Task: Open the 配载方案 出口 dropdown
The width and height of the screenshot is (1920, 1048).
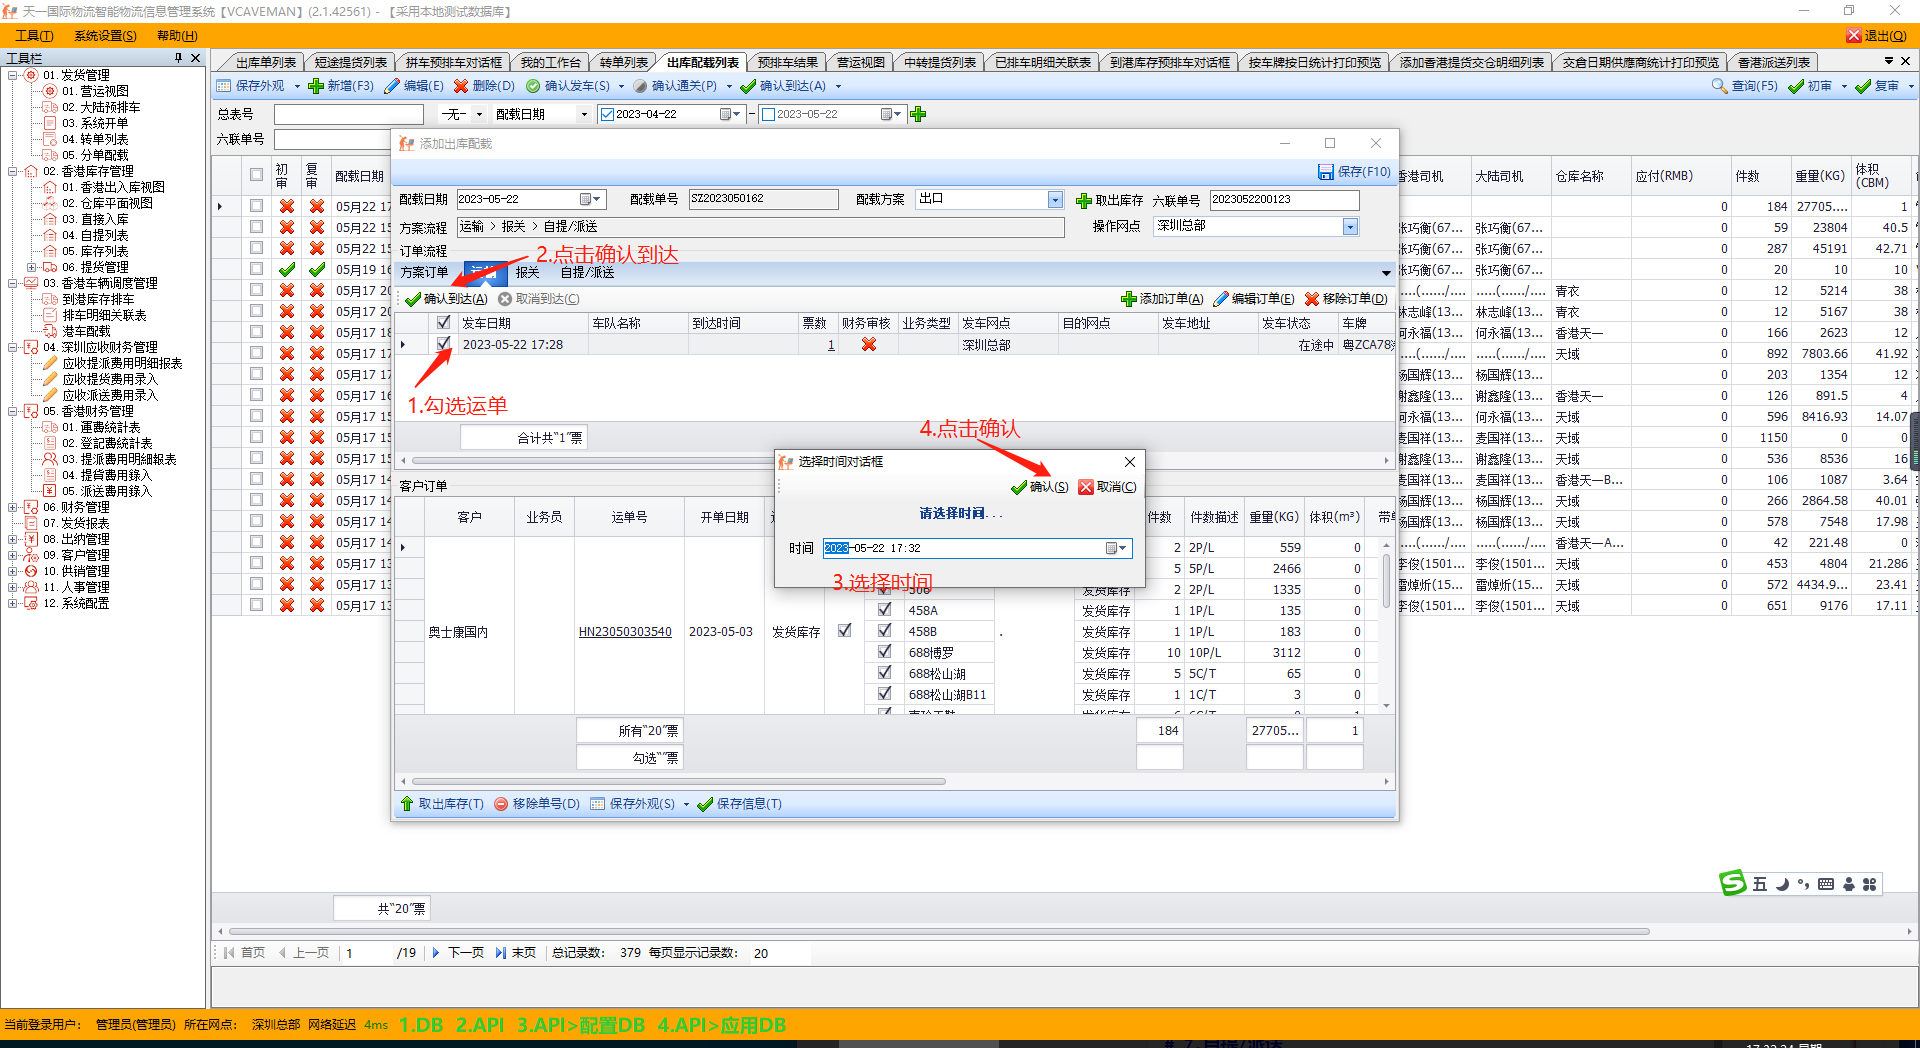Action: pos(1055,200)
